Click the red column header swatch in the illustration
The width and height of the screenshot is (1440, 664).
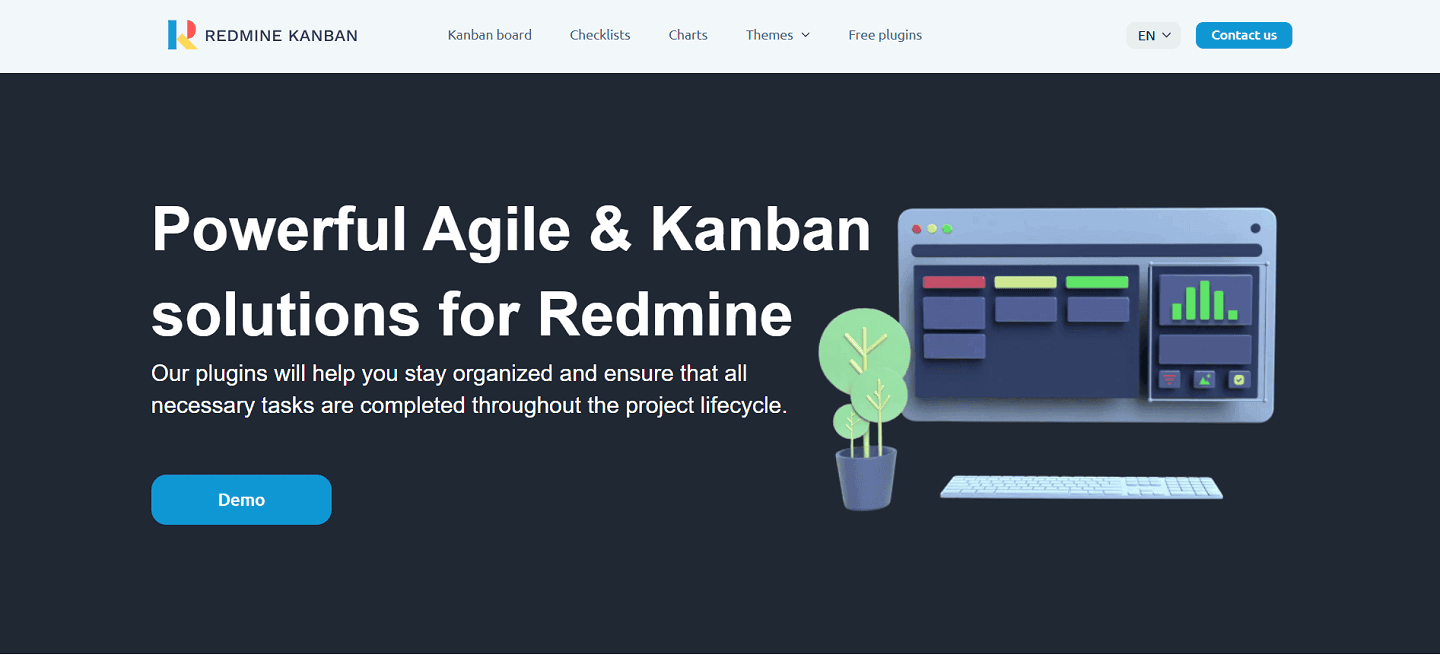pyautogui.click(x=953, y=282)
